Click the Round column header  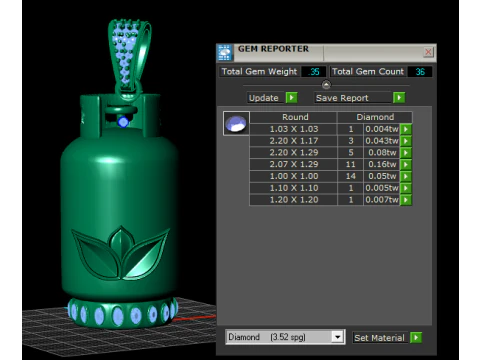pyautogui.click(x=293, y=117)
